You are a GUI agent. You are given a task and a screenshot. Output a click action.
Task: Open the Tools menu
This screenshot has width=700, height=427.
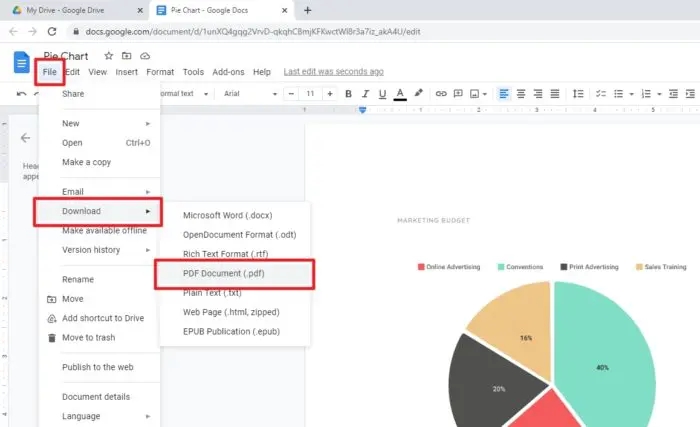click(193, 72)
